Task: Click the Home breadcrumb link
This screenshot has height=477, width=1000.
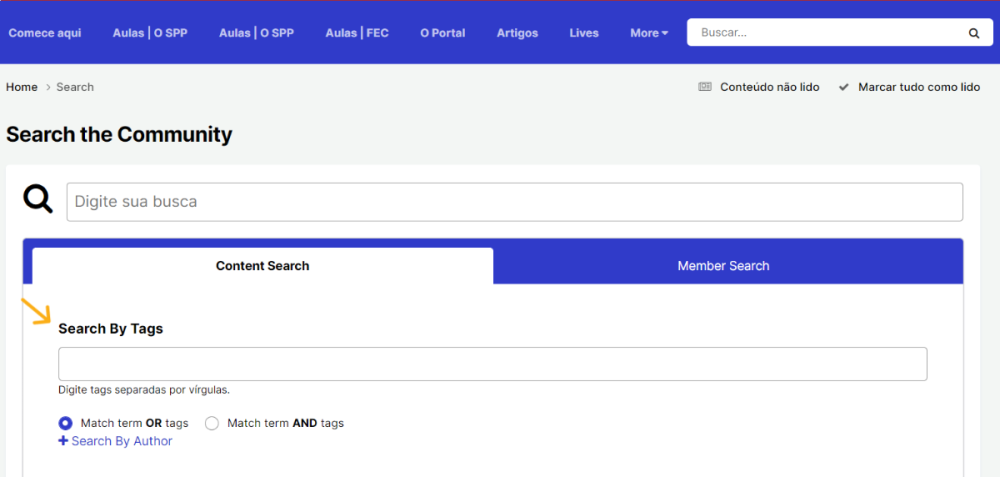Action: tap(22, 87)
